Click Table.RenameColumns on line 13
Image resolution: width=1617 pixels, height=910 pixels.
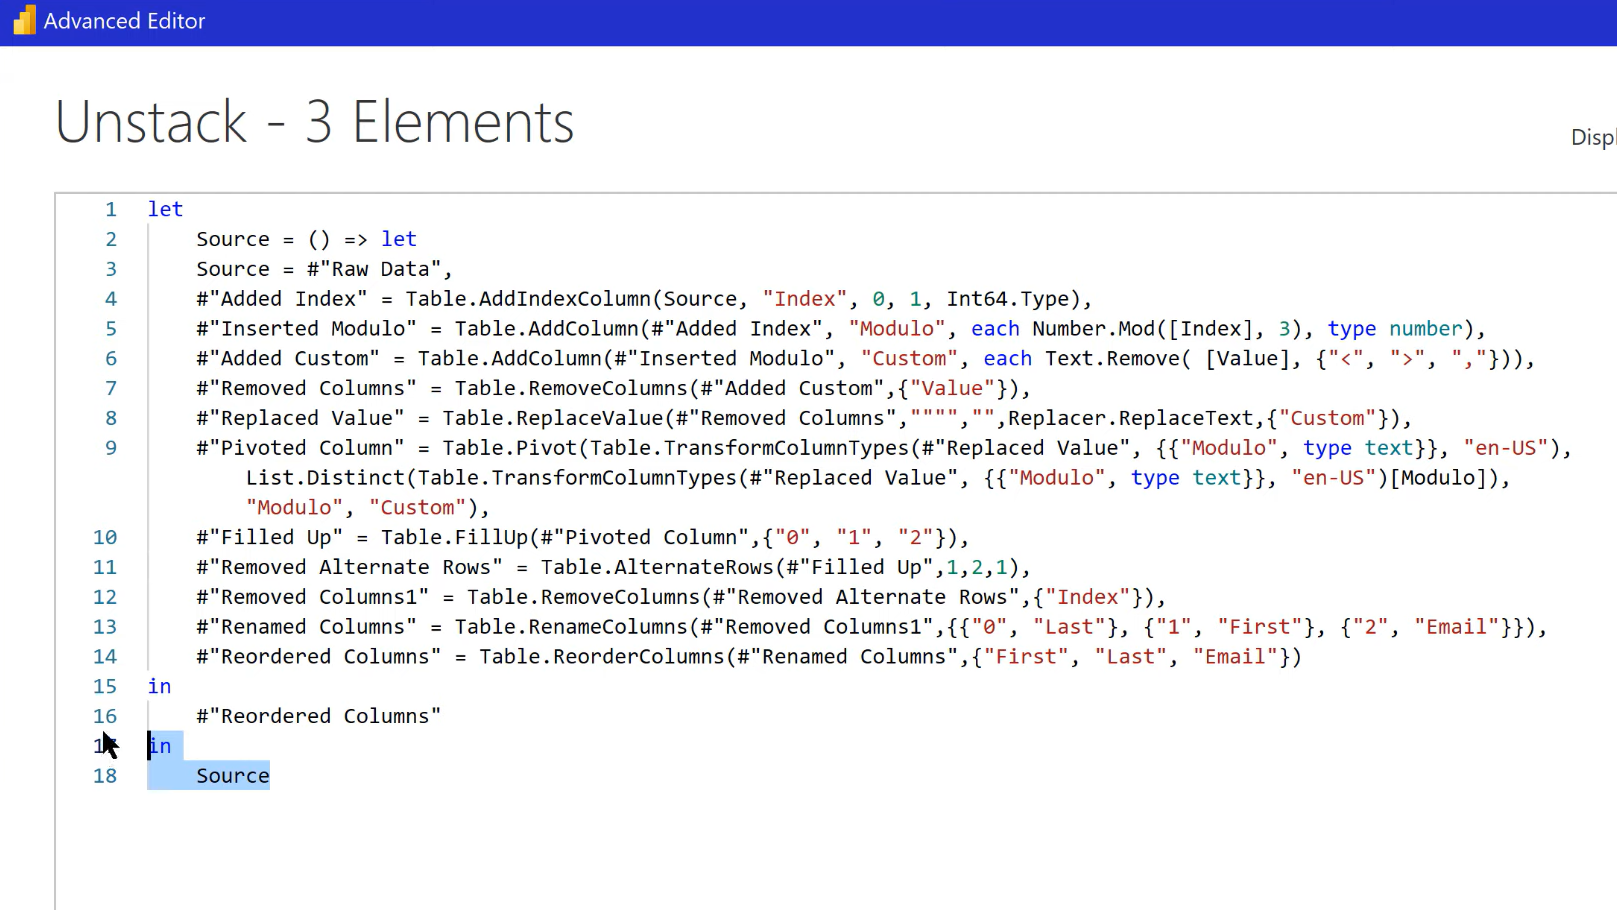(x=571, y=627)
